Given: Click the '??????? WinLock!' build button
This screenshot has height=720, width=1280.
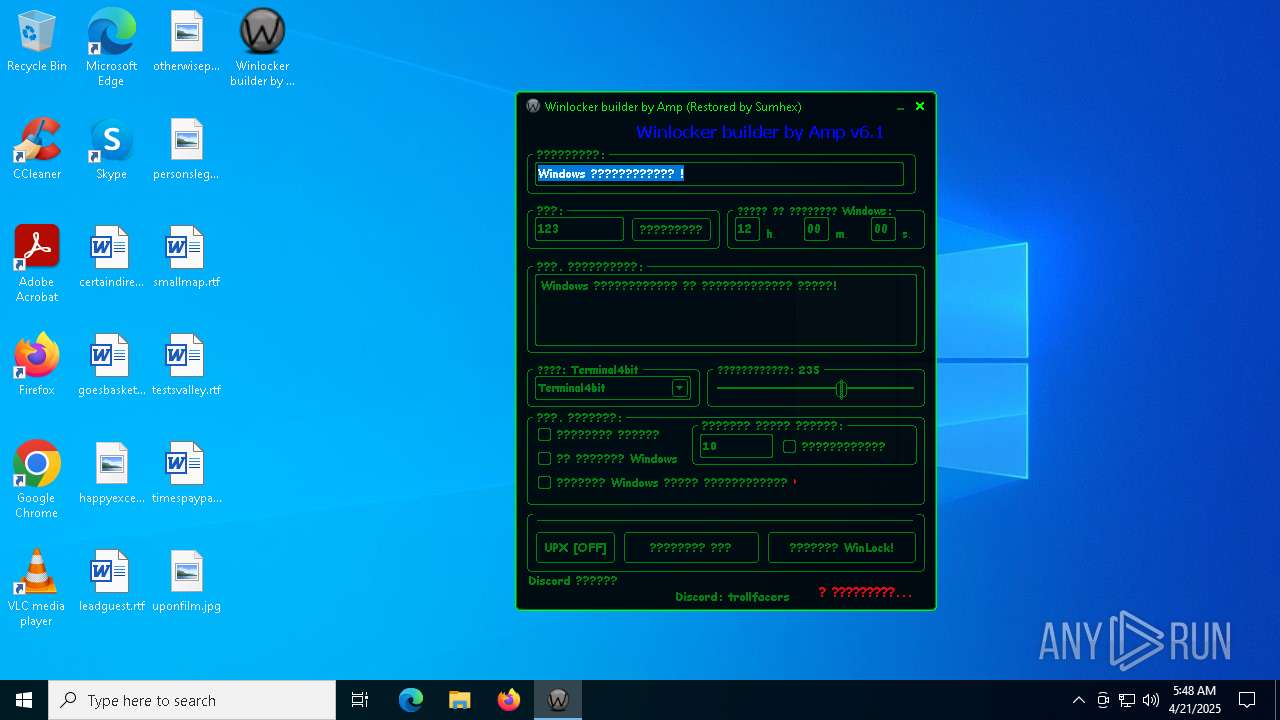Looking at the screenshot, I should click(x=841, y=547).
